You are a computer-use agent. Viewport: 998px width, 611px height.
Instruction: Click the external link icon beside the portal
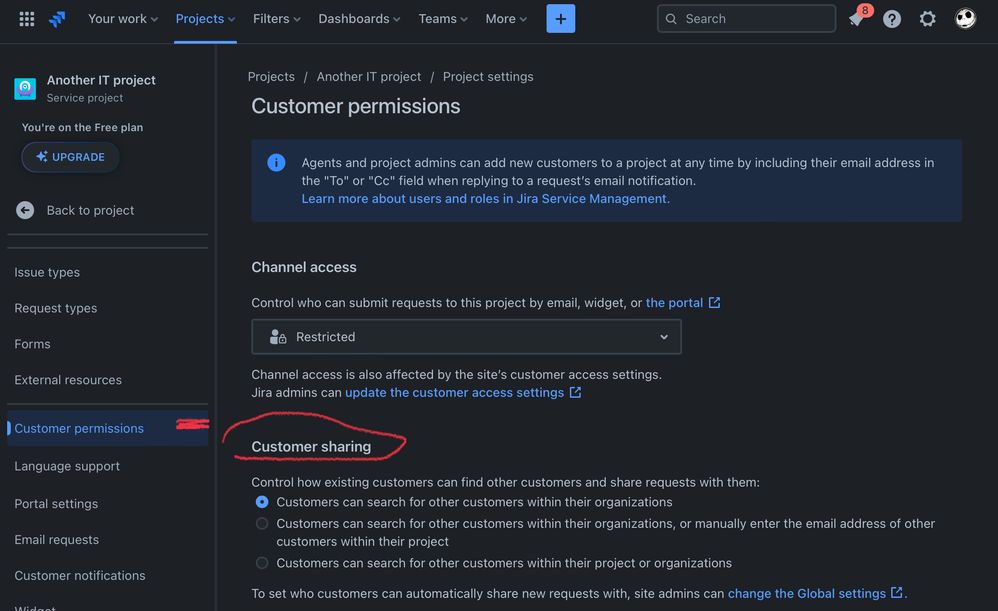[715, 303]
